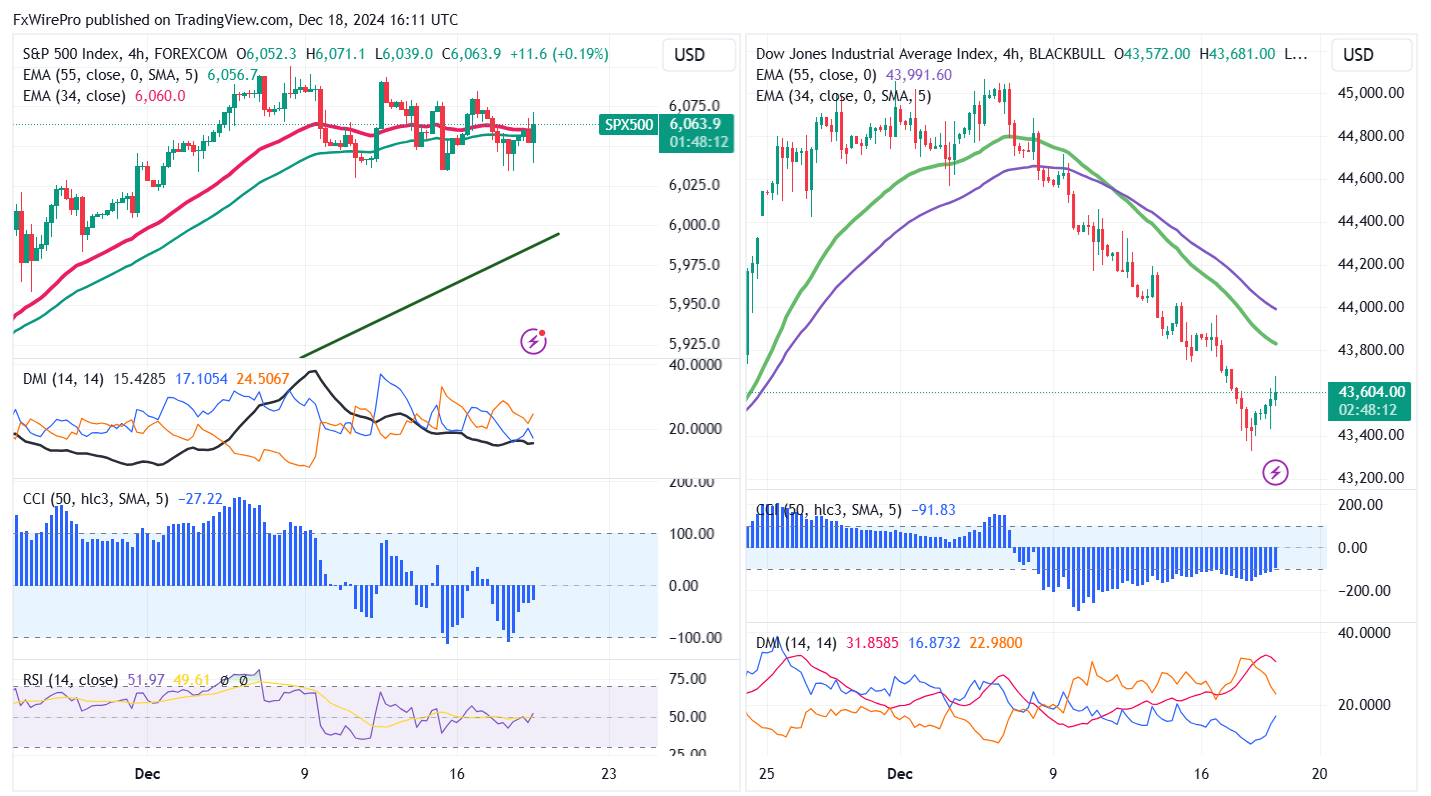Select the EMA (34, close) legend on S&P chart

(x=74, y=96)
